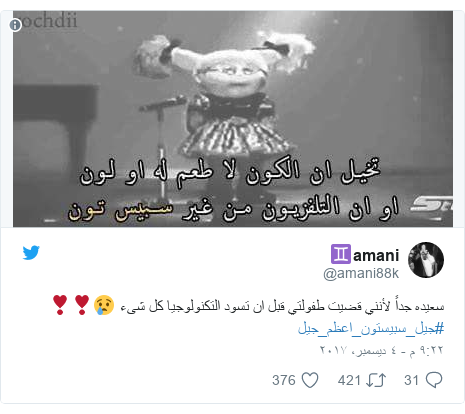Click the Arabic tweet text body
The image size is (465, 414).
coord(282,306)
